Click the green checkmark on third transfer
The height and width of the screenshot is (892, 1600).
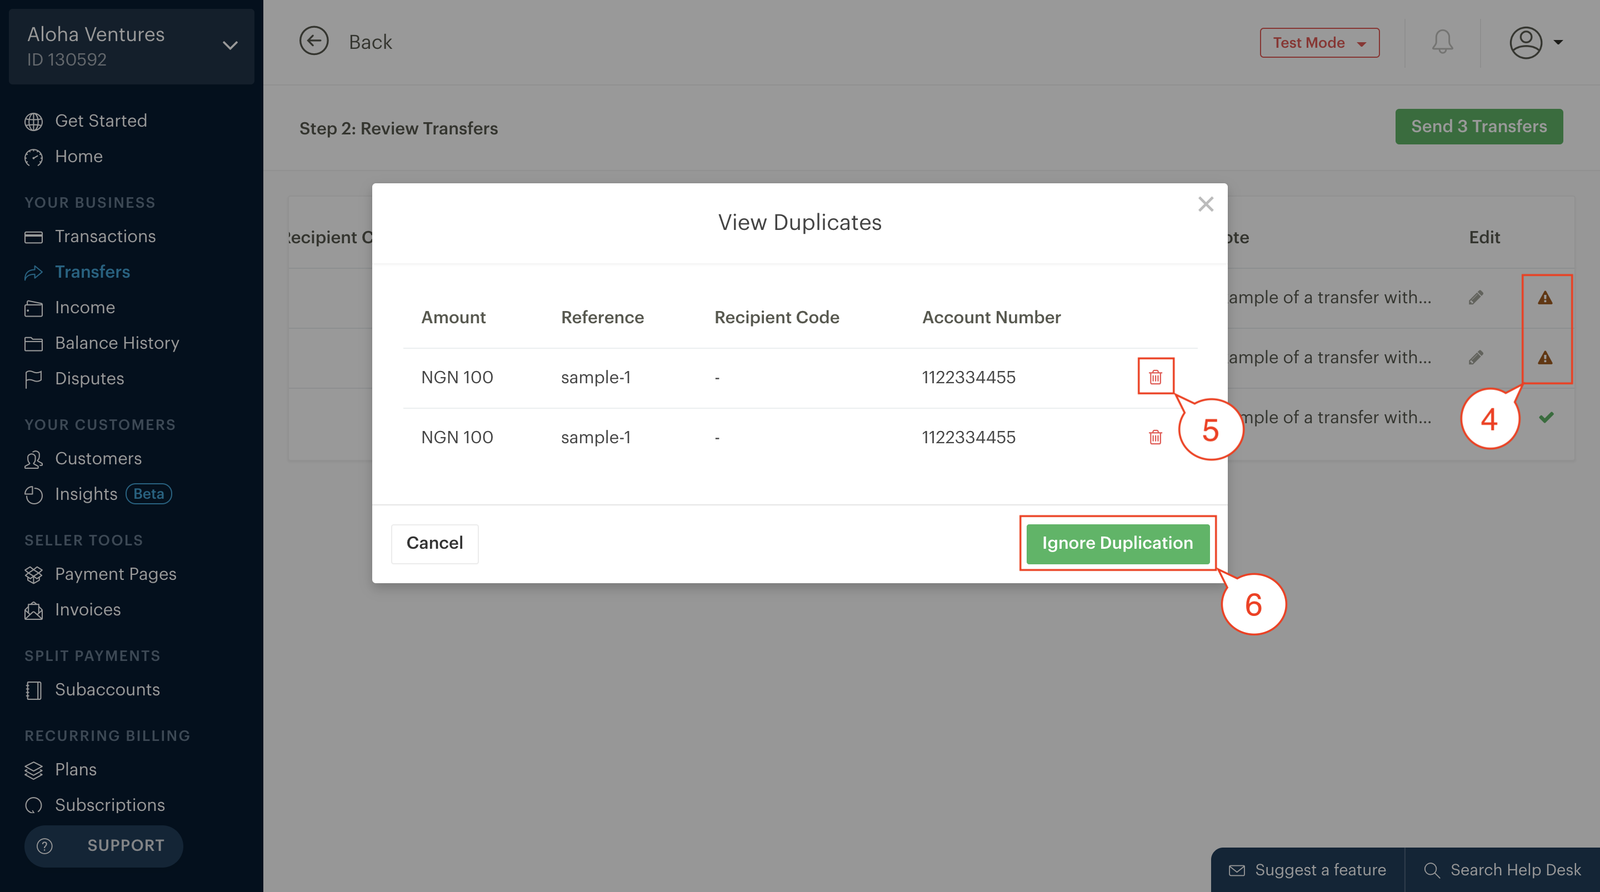pos(1546,417)
